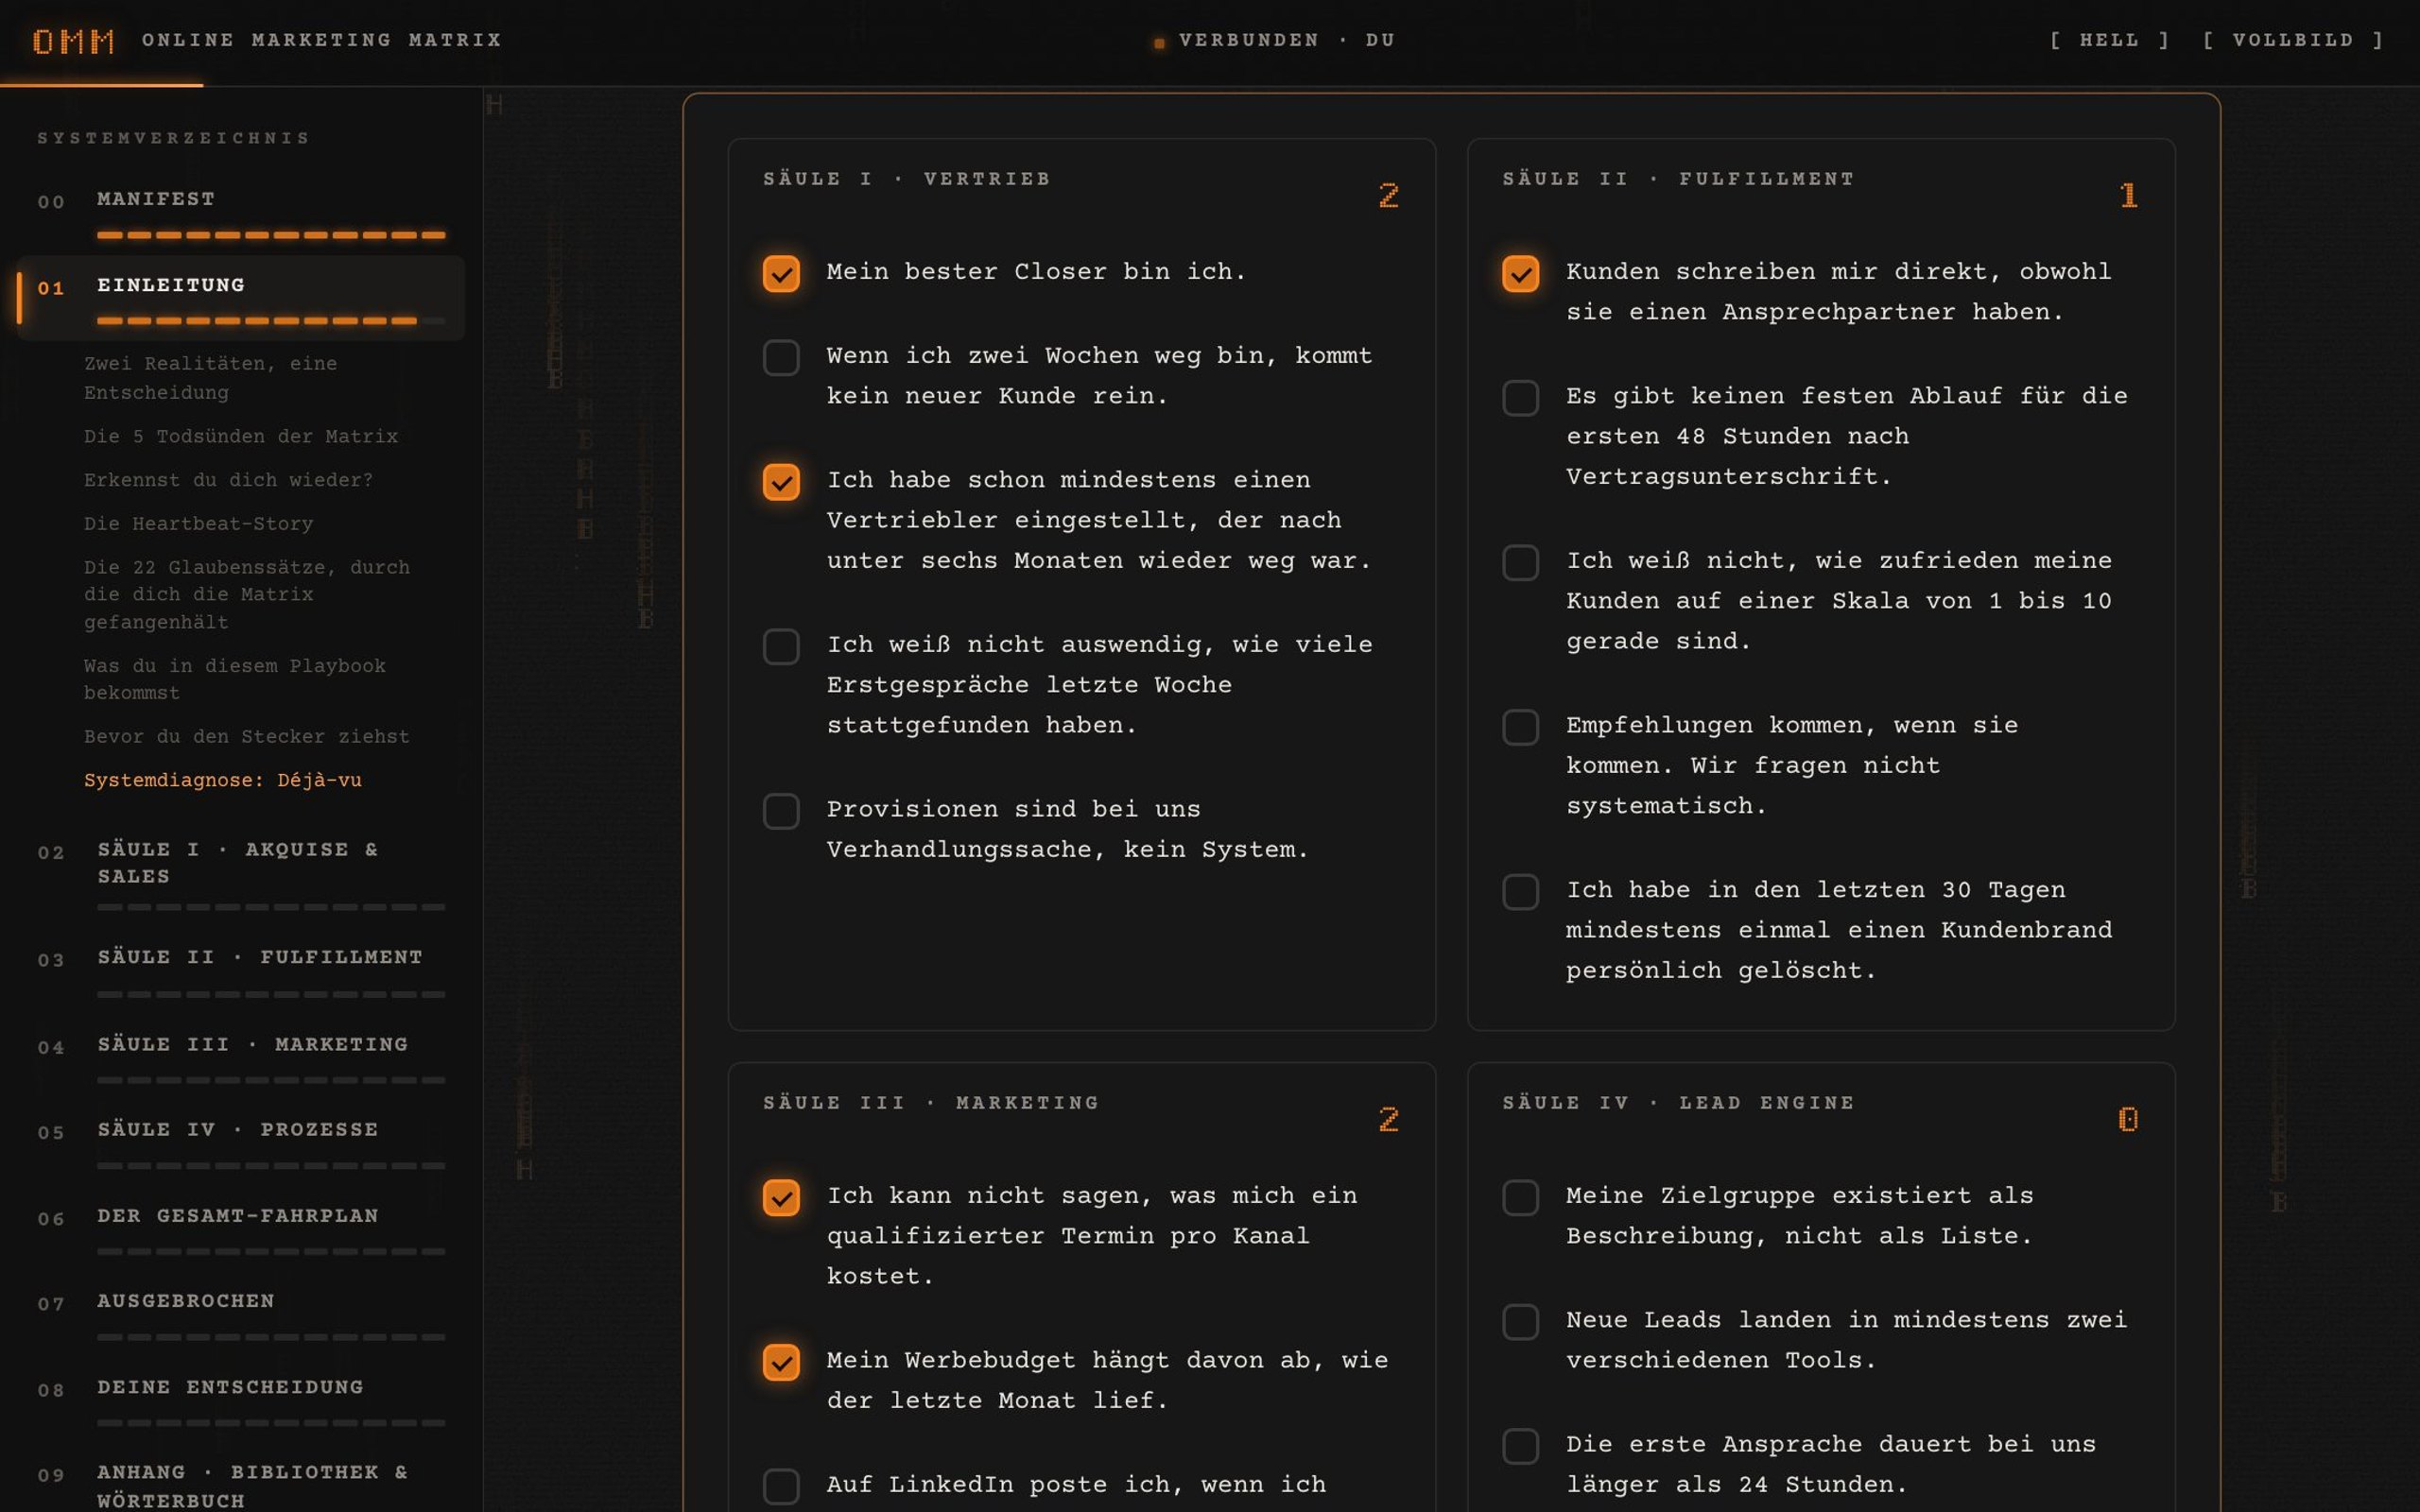Uncheck 'Mein Werbebudget hängt davon ab' box

click(x=781, y=1362)
